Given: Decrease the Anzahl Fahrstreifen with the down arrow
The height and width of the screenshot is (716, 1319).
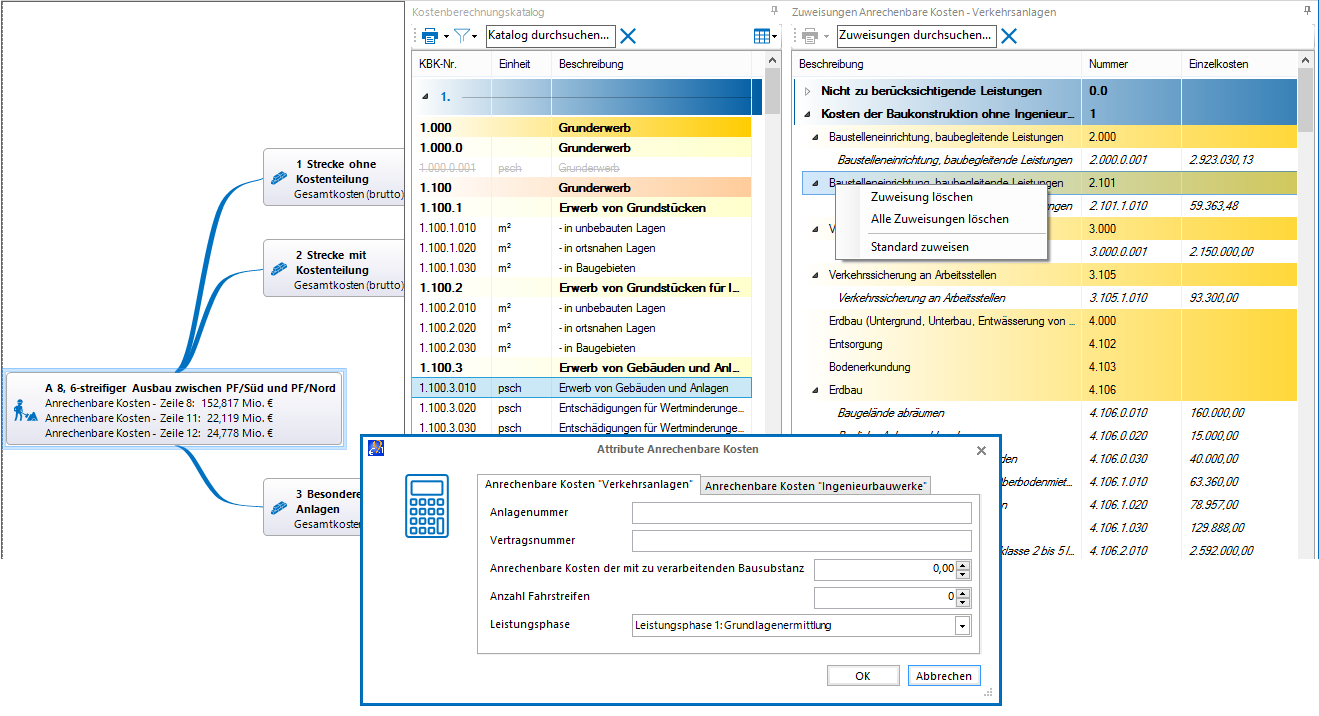Looking at the screenshot, I should click(963, 602).
